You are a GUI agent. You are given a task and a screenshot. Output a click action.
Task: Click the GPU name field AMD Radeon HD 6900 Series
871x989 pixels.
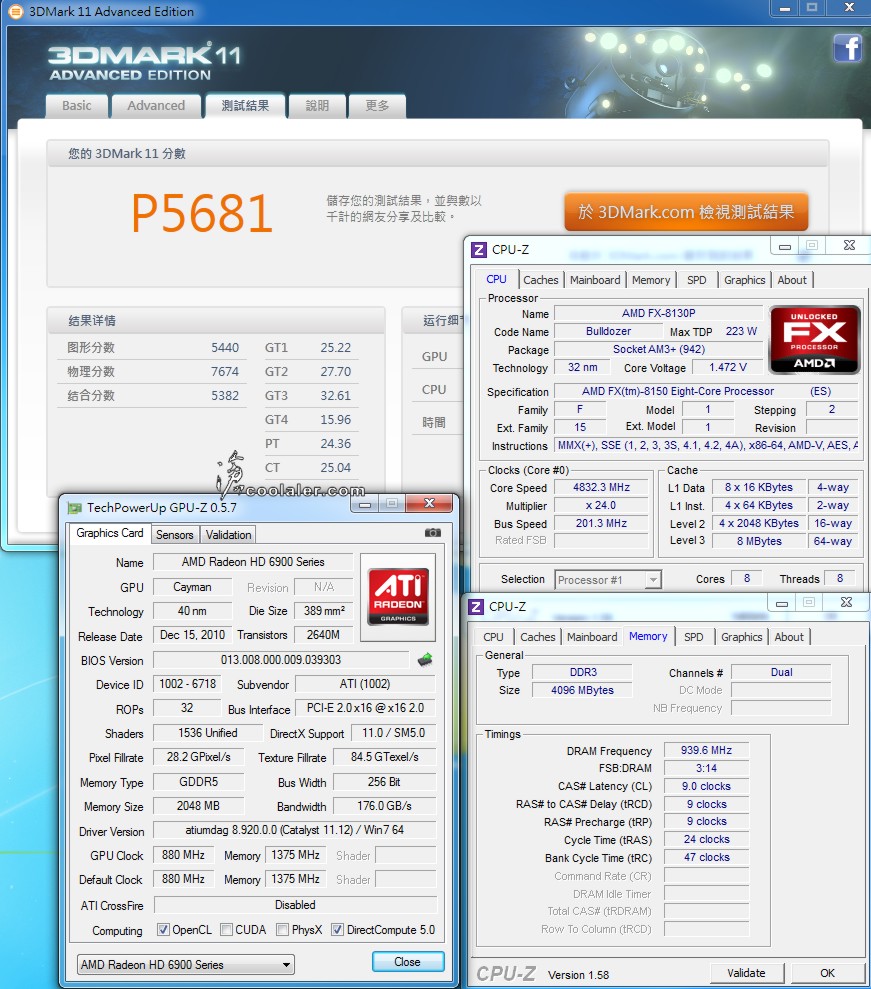point(253,562)
